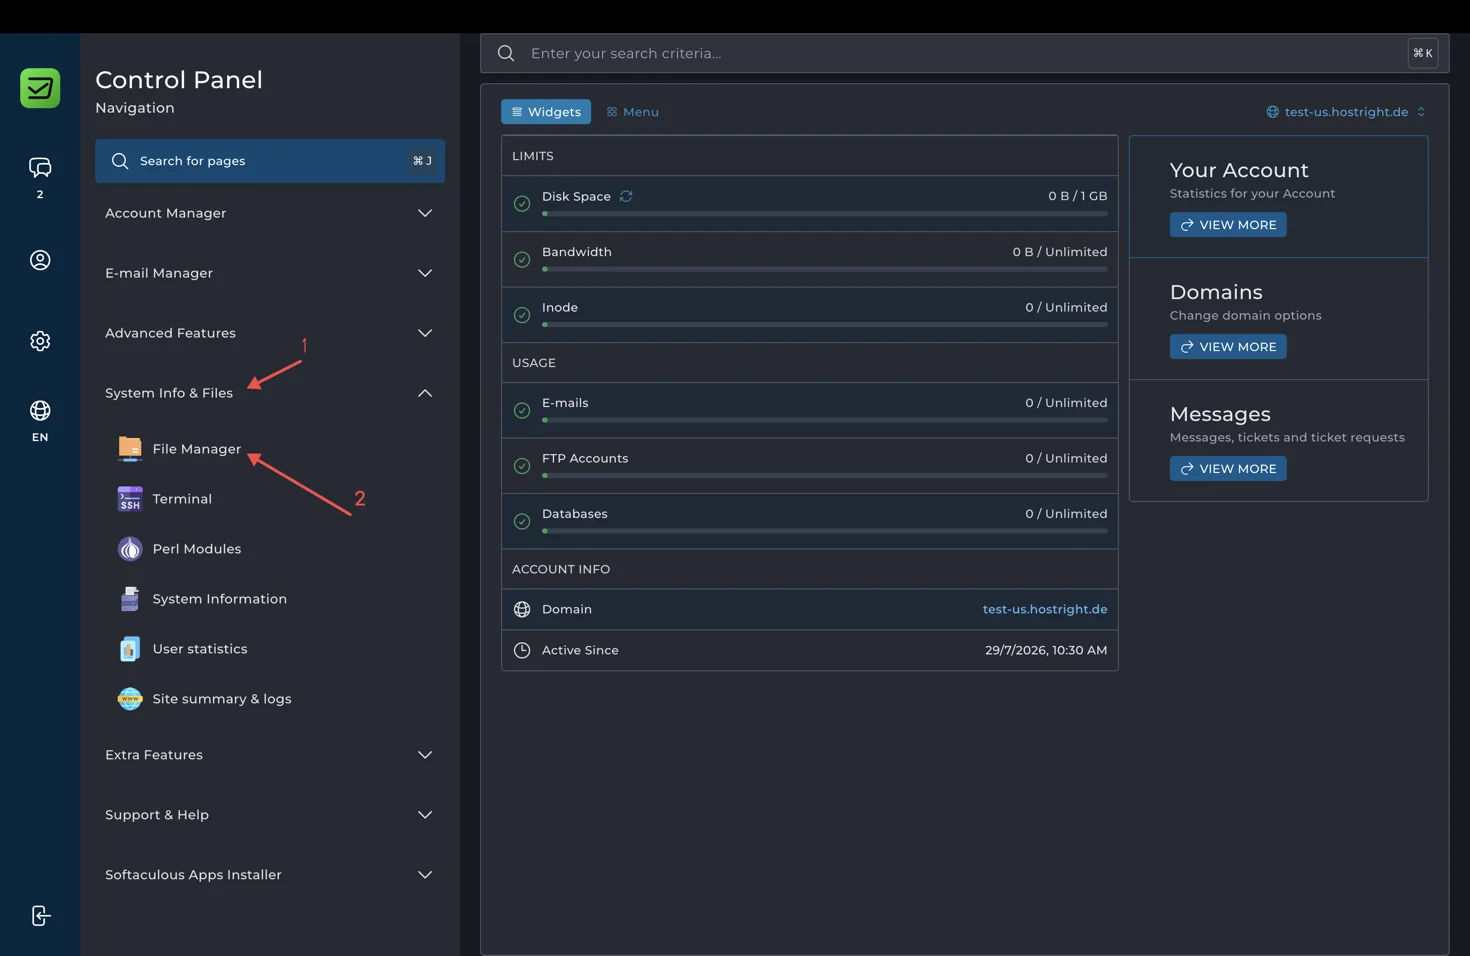Click the FTP Accounts progress bar
The width and height of the screenshot is (1470, 956).
(x=825, y=476)
